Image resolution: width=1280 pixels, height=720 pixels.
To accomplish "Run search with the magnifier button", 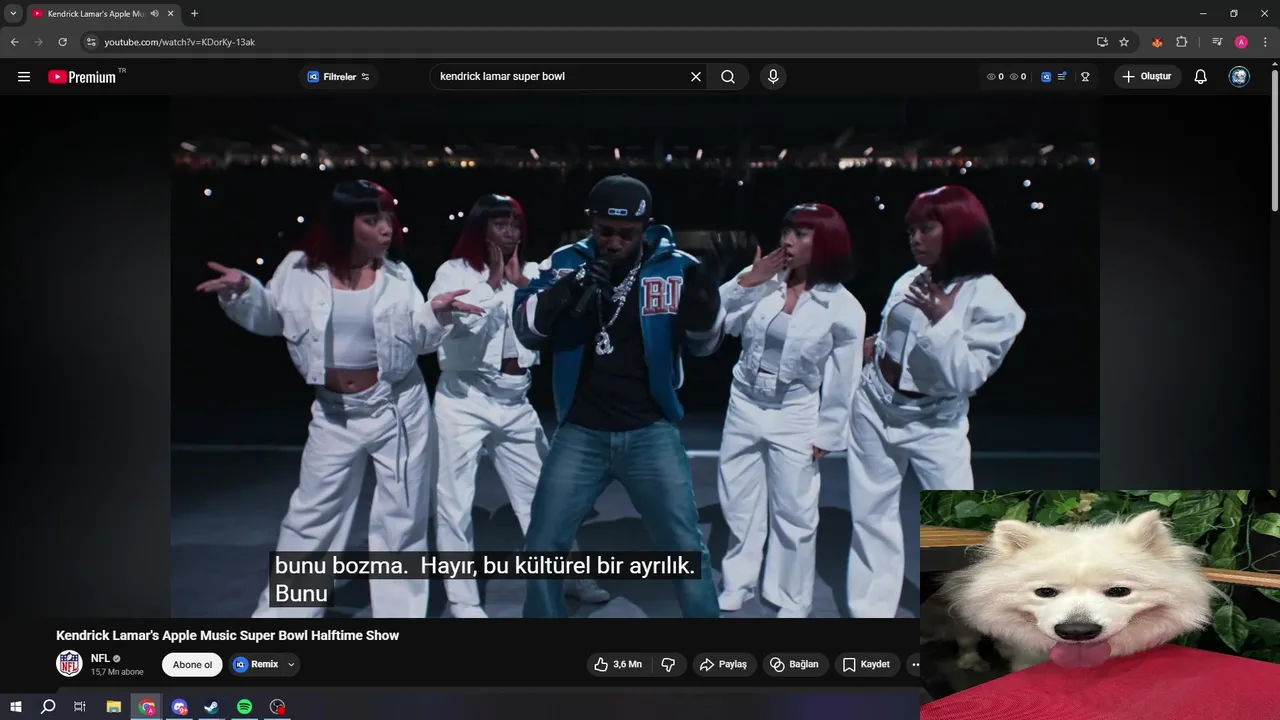I will click(x=728, y=77).
